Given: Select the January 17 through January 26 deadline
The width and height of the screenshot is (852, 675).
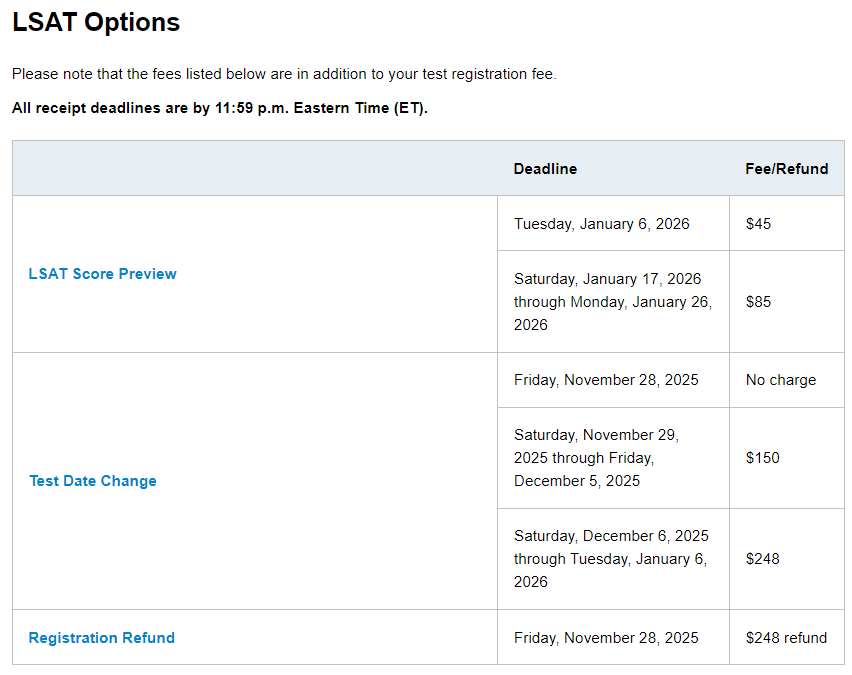Looking at the screenshot, I should click(612, 302).
